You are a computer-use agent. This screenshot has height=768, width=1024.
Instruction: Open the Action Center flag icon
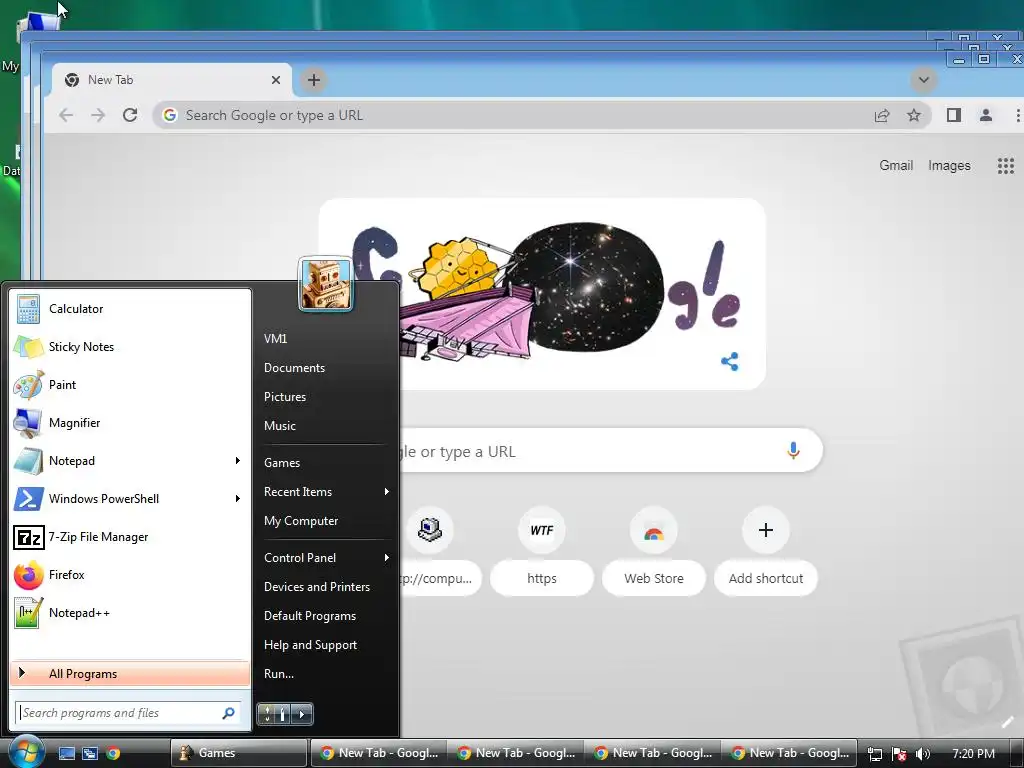point(899,754)
